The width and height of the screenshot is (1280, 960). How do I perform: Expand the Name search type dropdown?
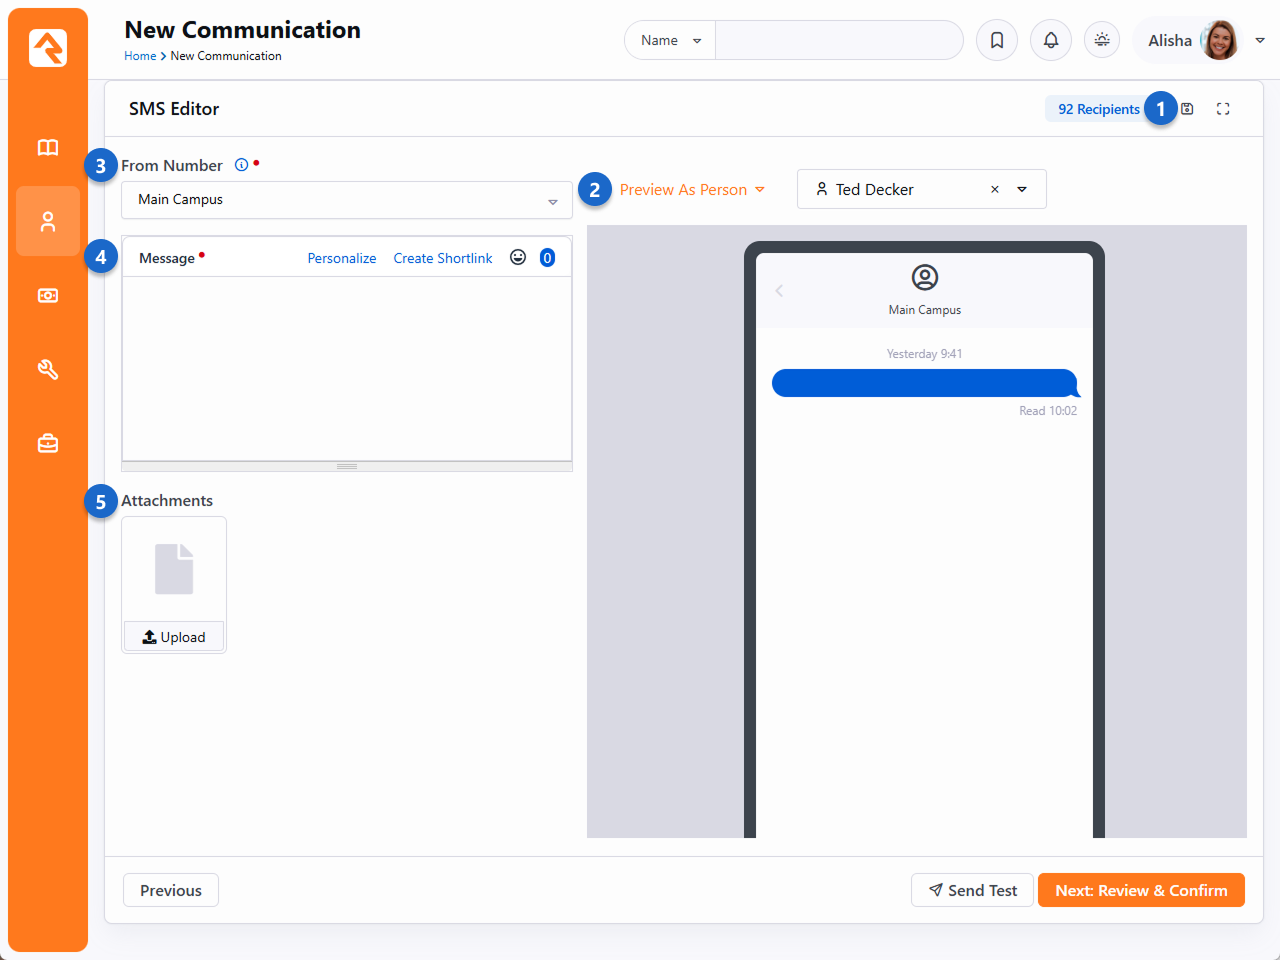pyautogui.click(x=670, y=41)
